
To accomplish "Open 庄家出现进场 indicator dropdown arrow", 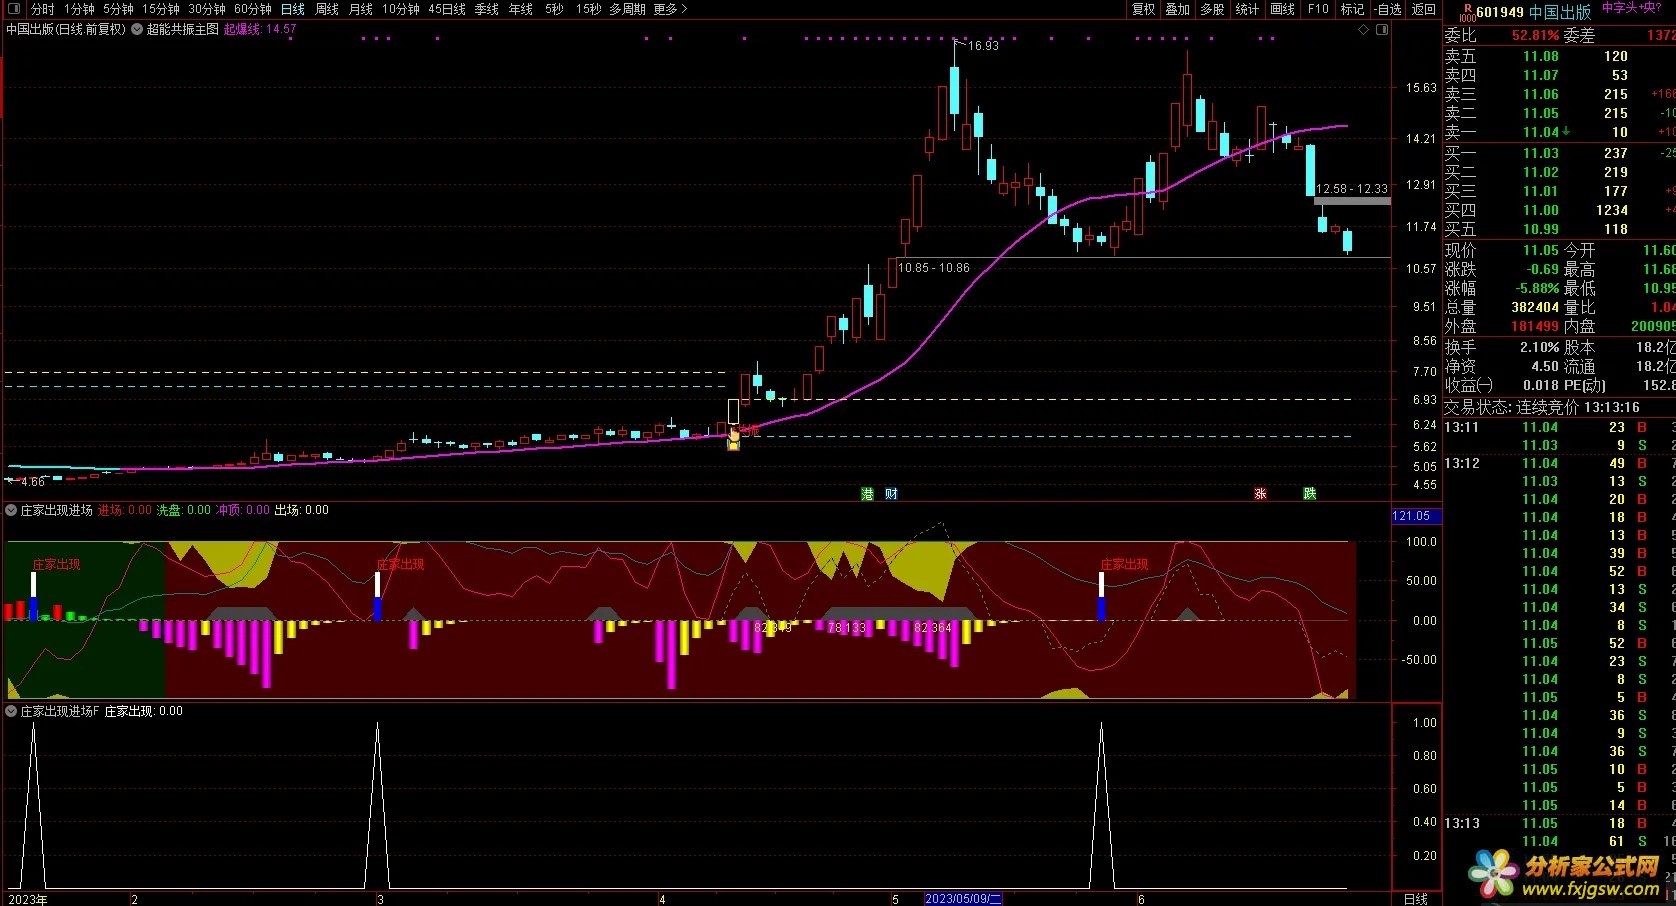I will [x=11, y=510].
